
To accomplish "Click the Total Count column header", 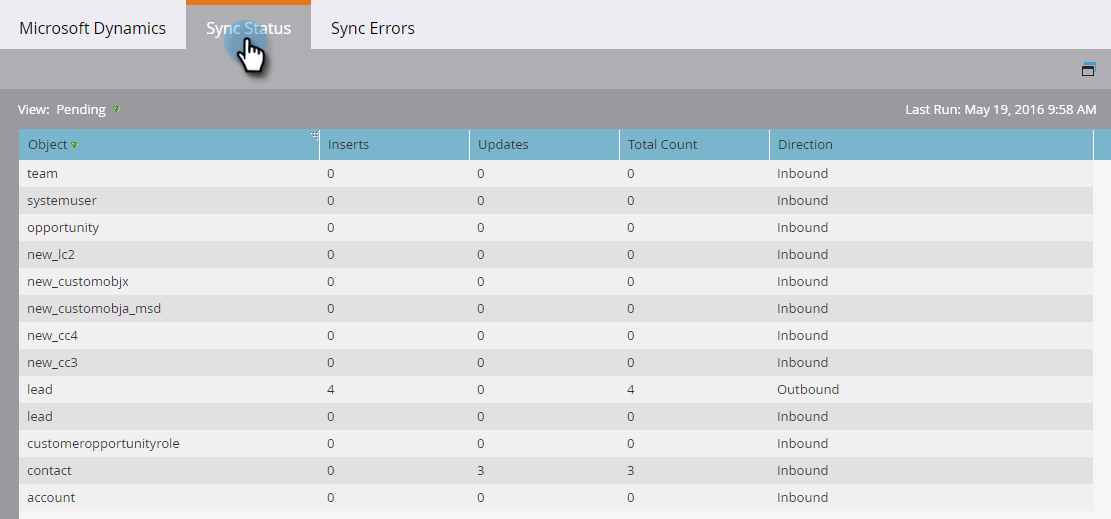I will (x=694, y=145).
